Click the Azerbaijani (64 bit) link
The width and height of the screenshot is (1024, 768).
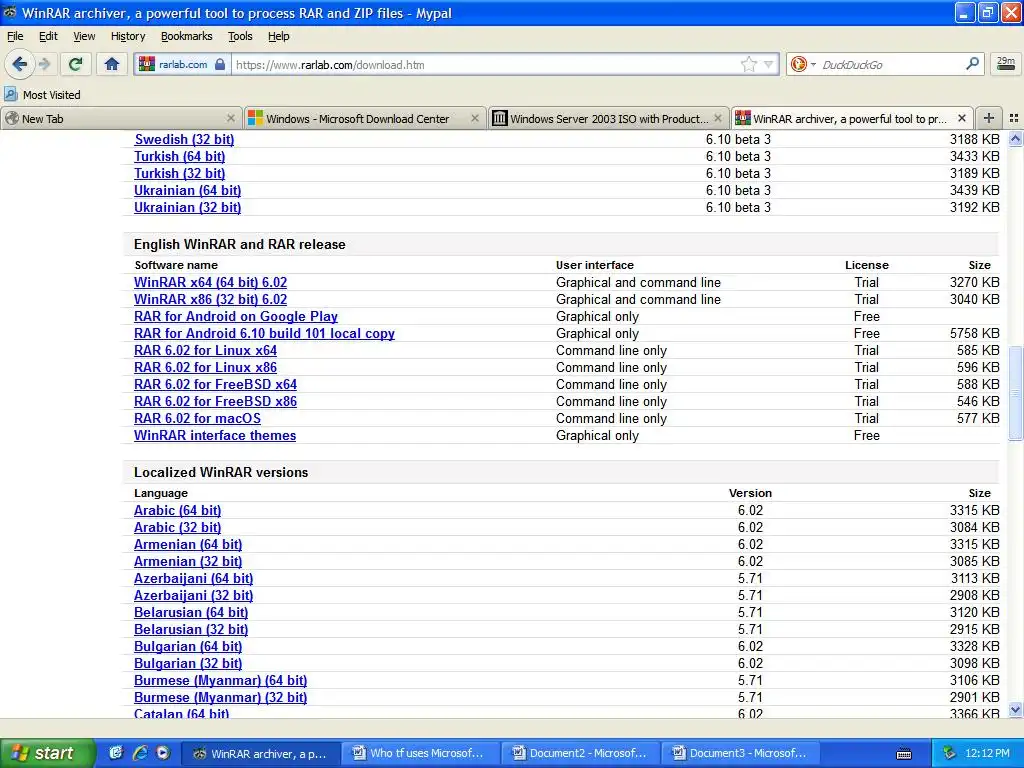pyautogui.click(x=193, y=578)
